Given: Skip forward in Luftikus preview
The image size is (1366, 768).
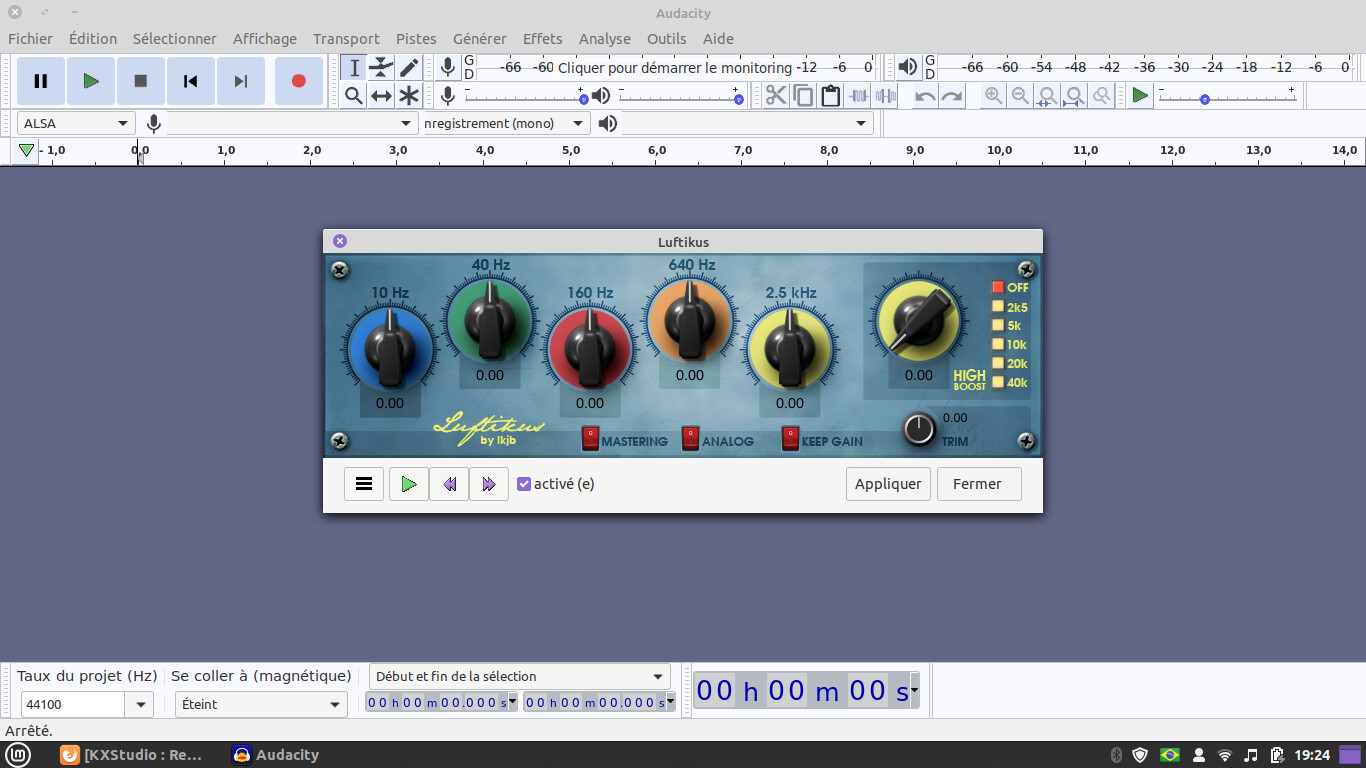Looking at the screenshot, I should click(489, 484).
